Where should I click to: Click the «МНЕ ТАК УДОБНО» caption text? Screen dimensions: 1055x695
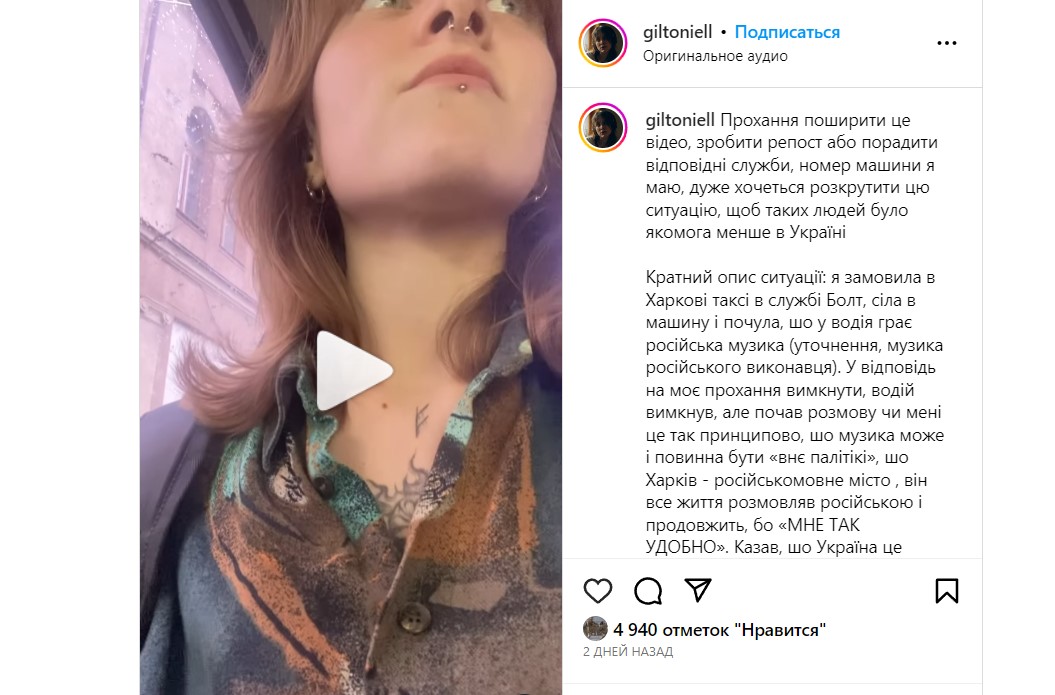pos(753,536)
